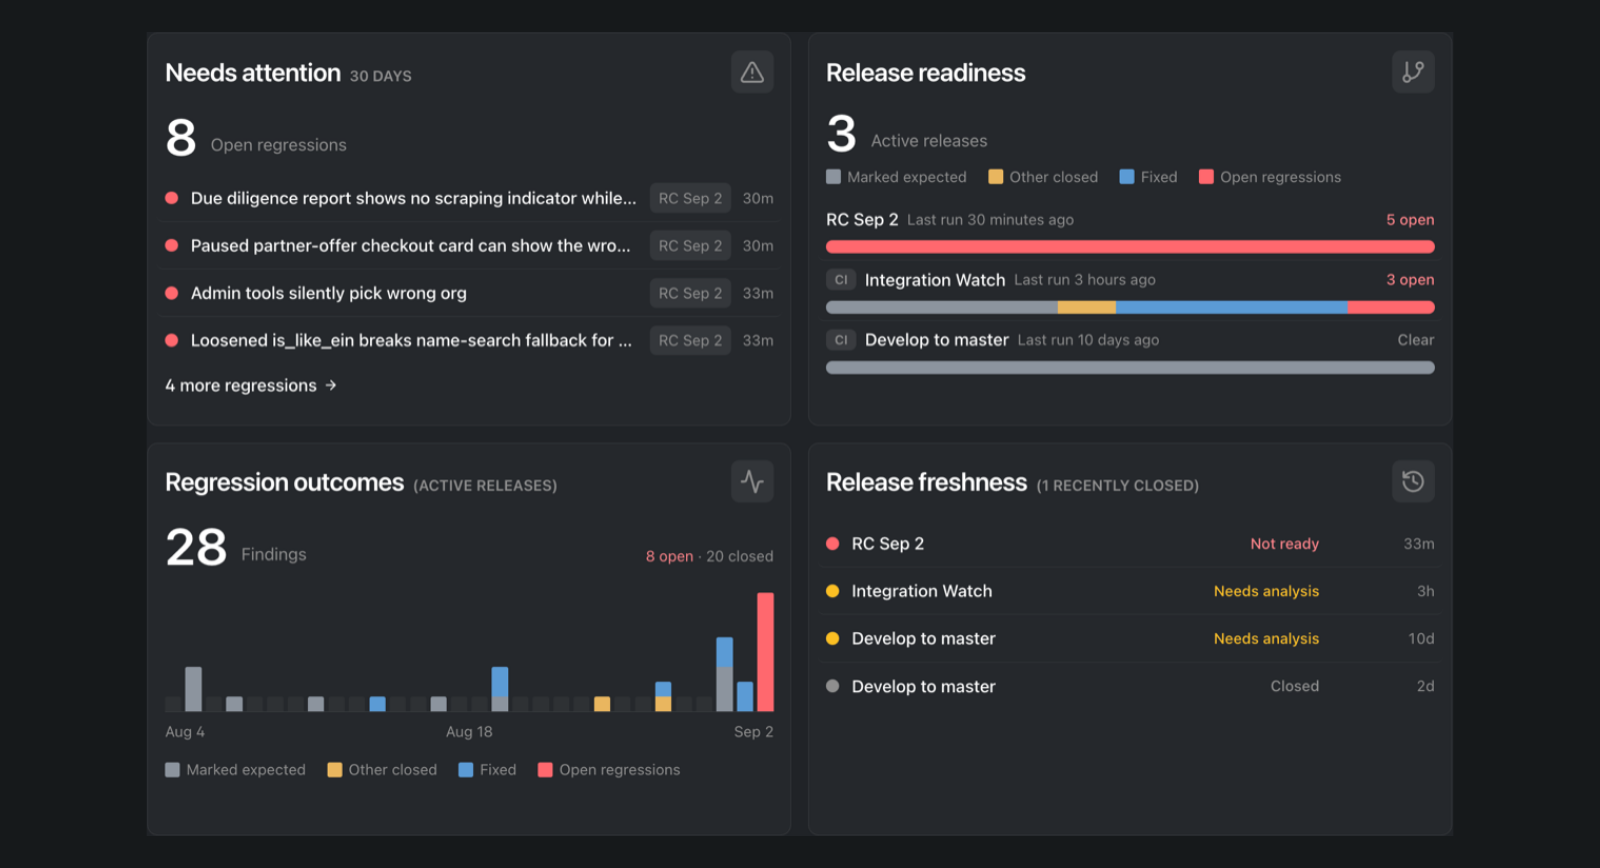
Task: Click the red status dot beside RC Sep 2 in Release freshness
Action: point(832,544)
